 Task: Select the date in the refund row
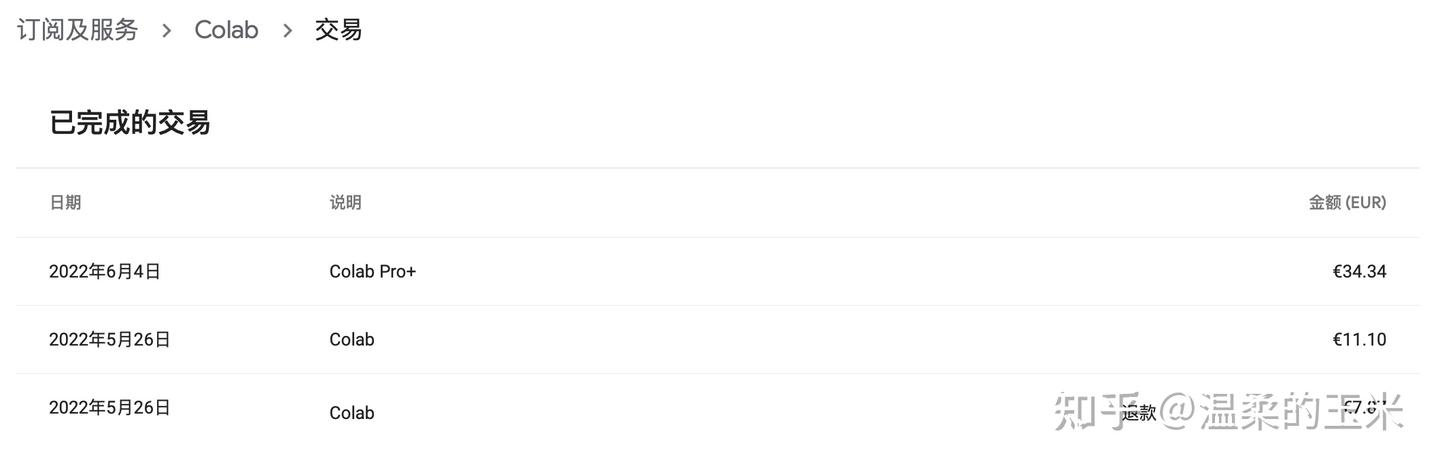tap(109, 407)
